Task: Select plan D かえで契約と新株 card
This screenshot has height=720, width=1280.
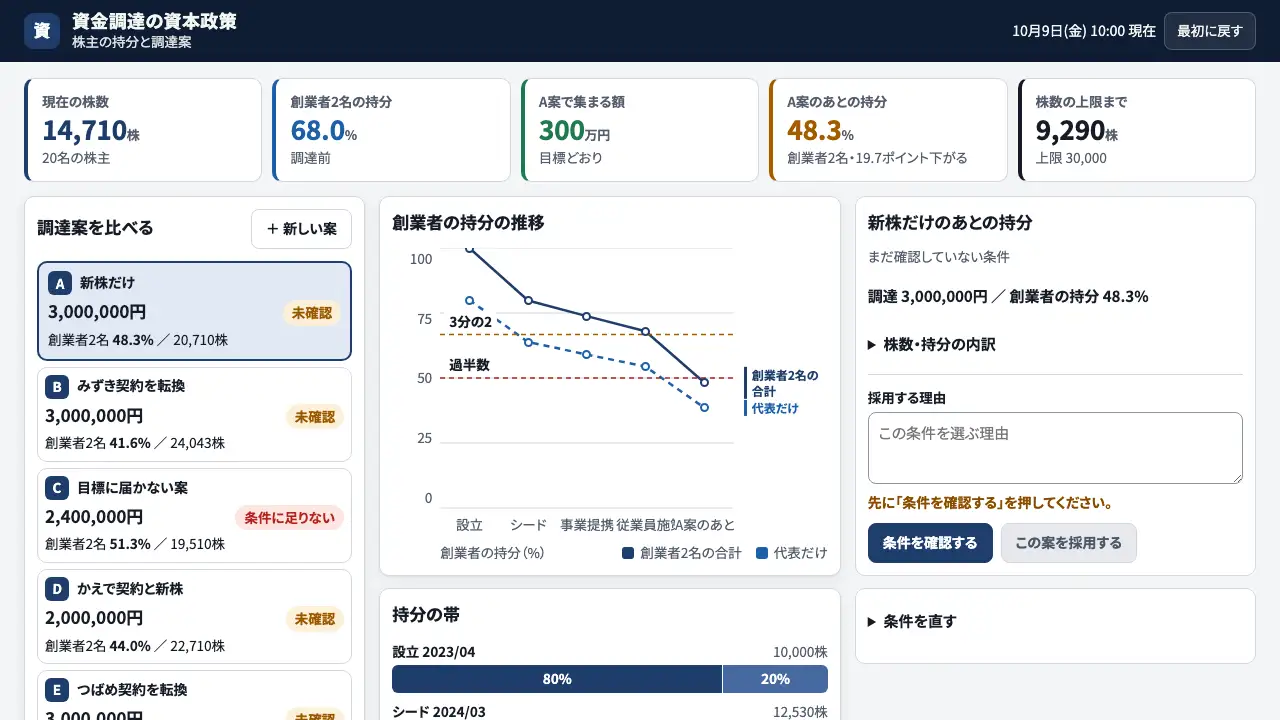Action: point(194,617)
